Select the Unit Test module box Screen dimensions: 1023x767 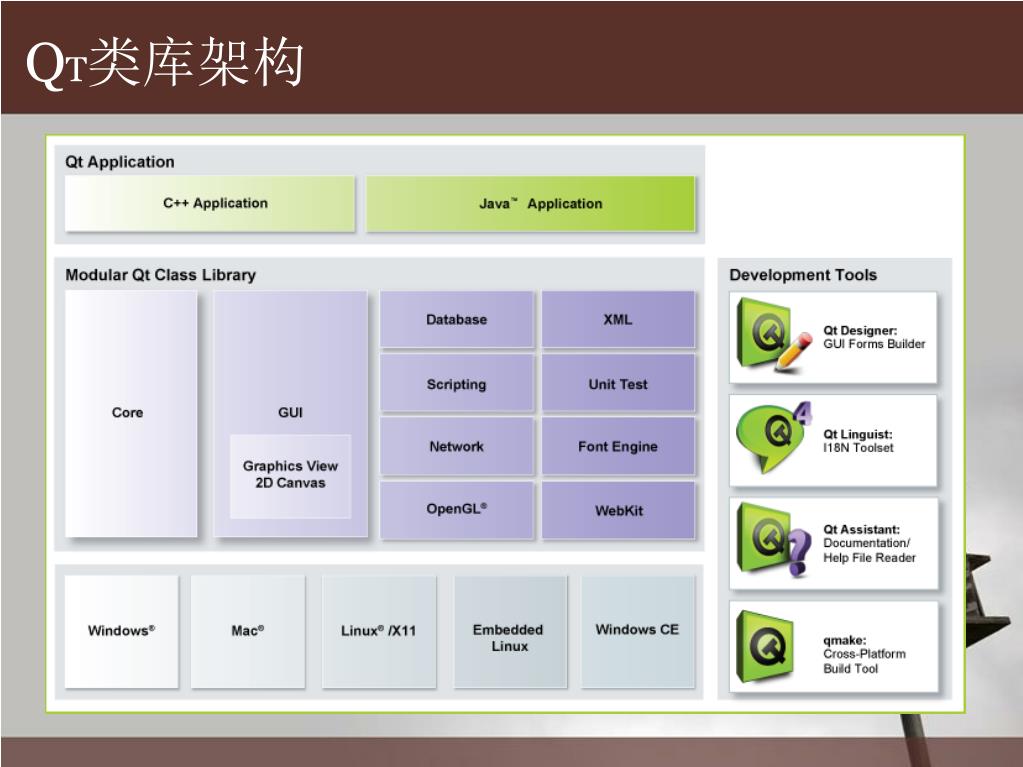618,384
